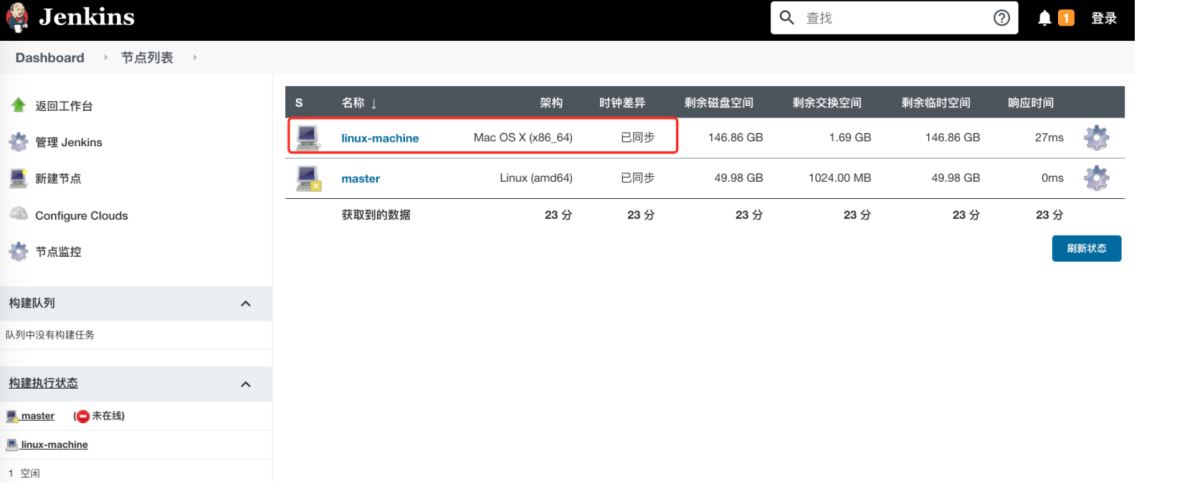Click the search magnifier icon
The image size is (1200, 504).
pos(787,18)
